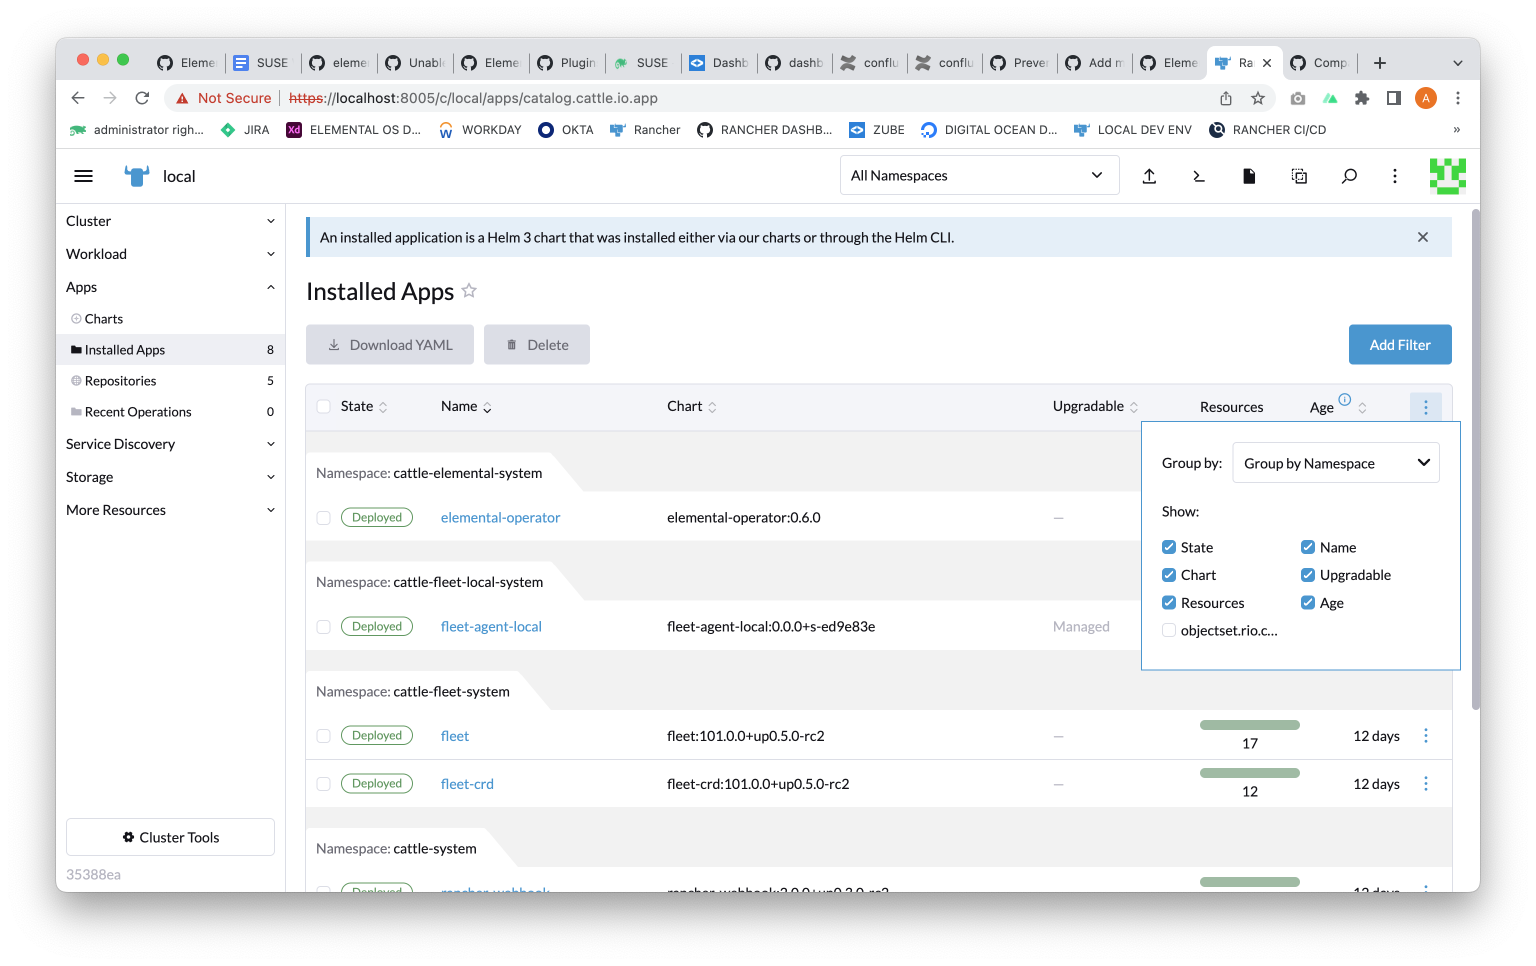Uncheck State column visibility
Viewport: 1536px width, 966px height.
point(1169,547)
